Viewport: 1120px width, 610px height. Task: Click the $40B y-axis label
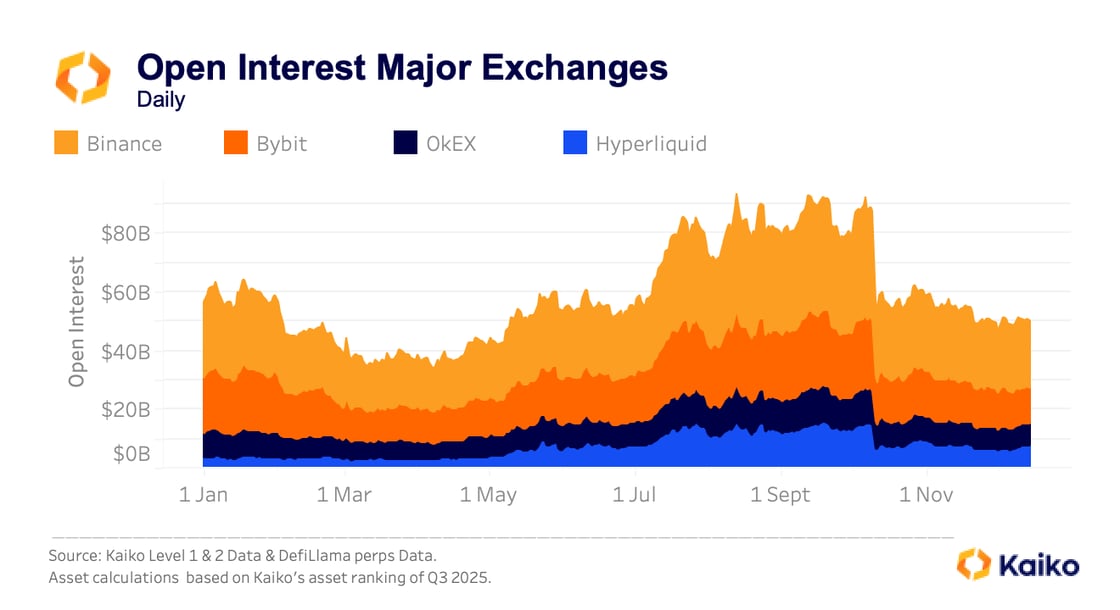click(x=126, y=352)
